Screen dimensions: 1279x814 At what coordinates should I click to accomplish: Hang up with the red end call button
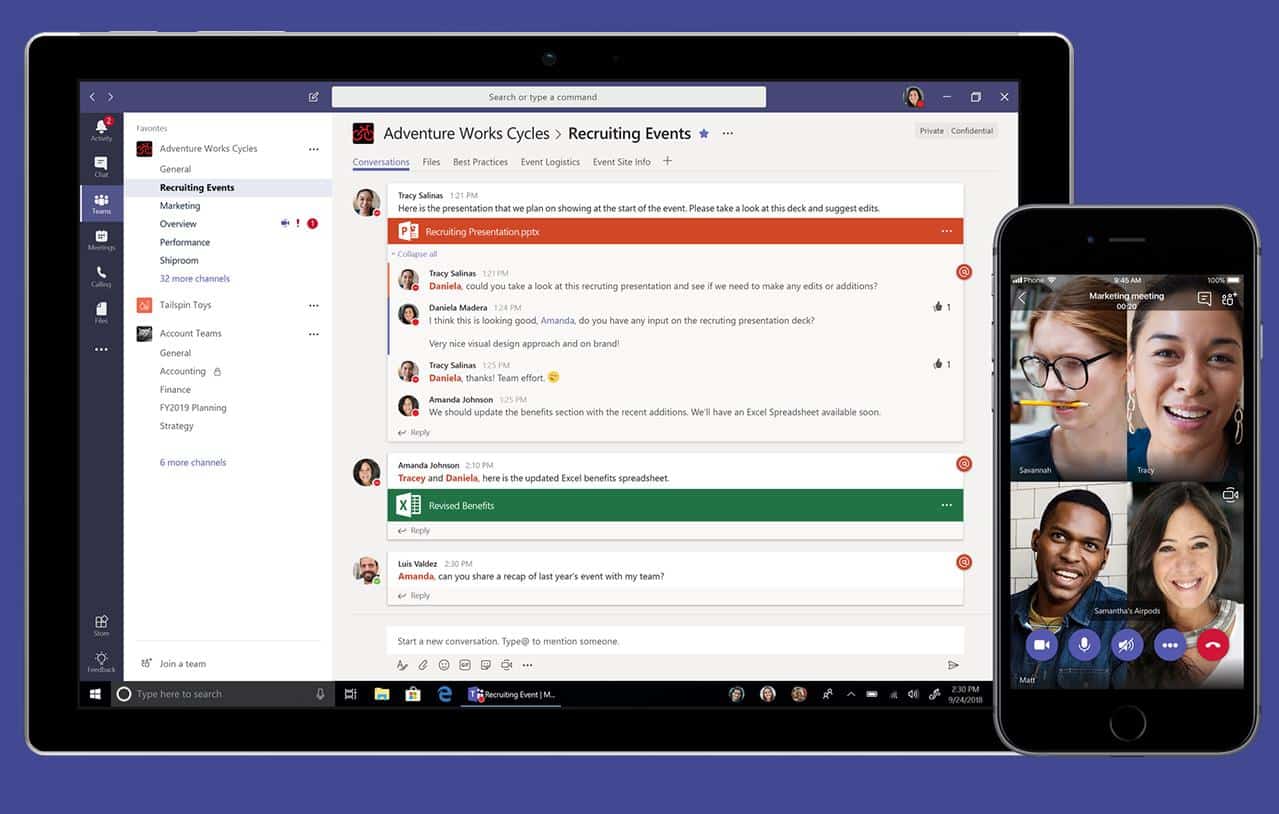1213,645
